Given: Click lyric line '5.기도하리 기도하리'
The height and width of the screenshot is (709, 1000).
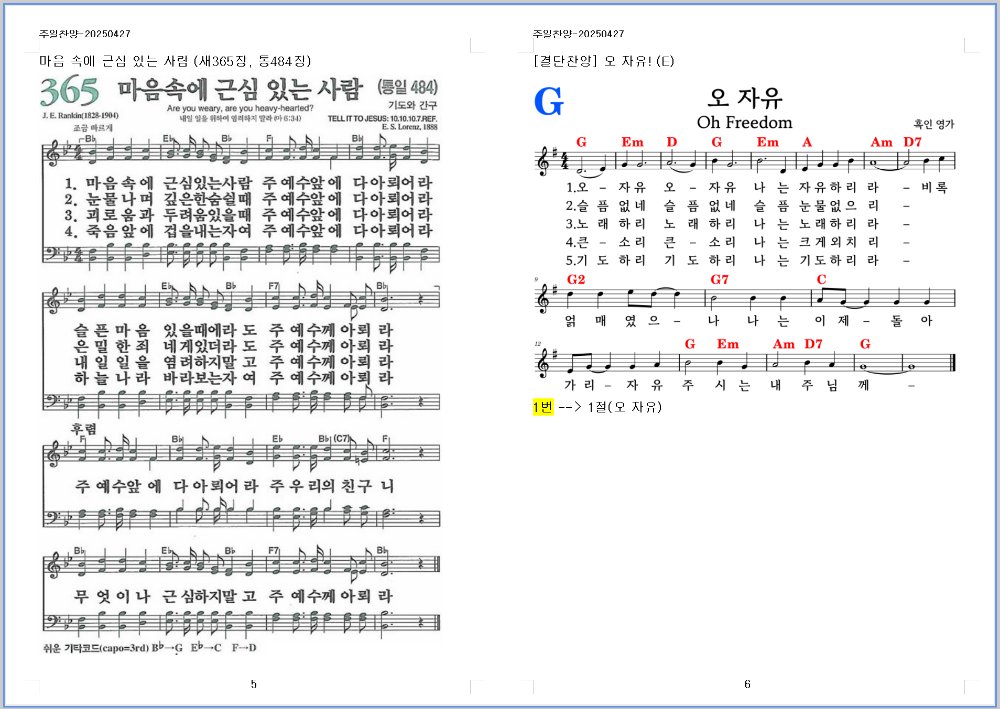Looking at the screenshot, I should 651,260.
